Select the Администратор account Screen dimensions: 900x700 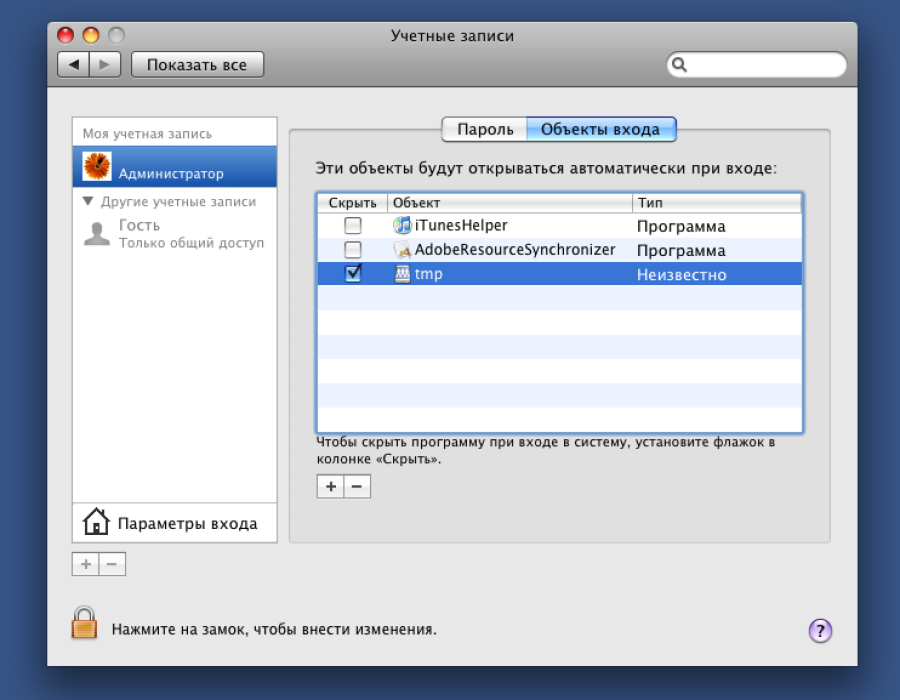174,166
